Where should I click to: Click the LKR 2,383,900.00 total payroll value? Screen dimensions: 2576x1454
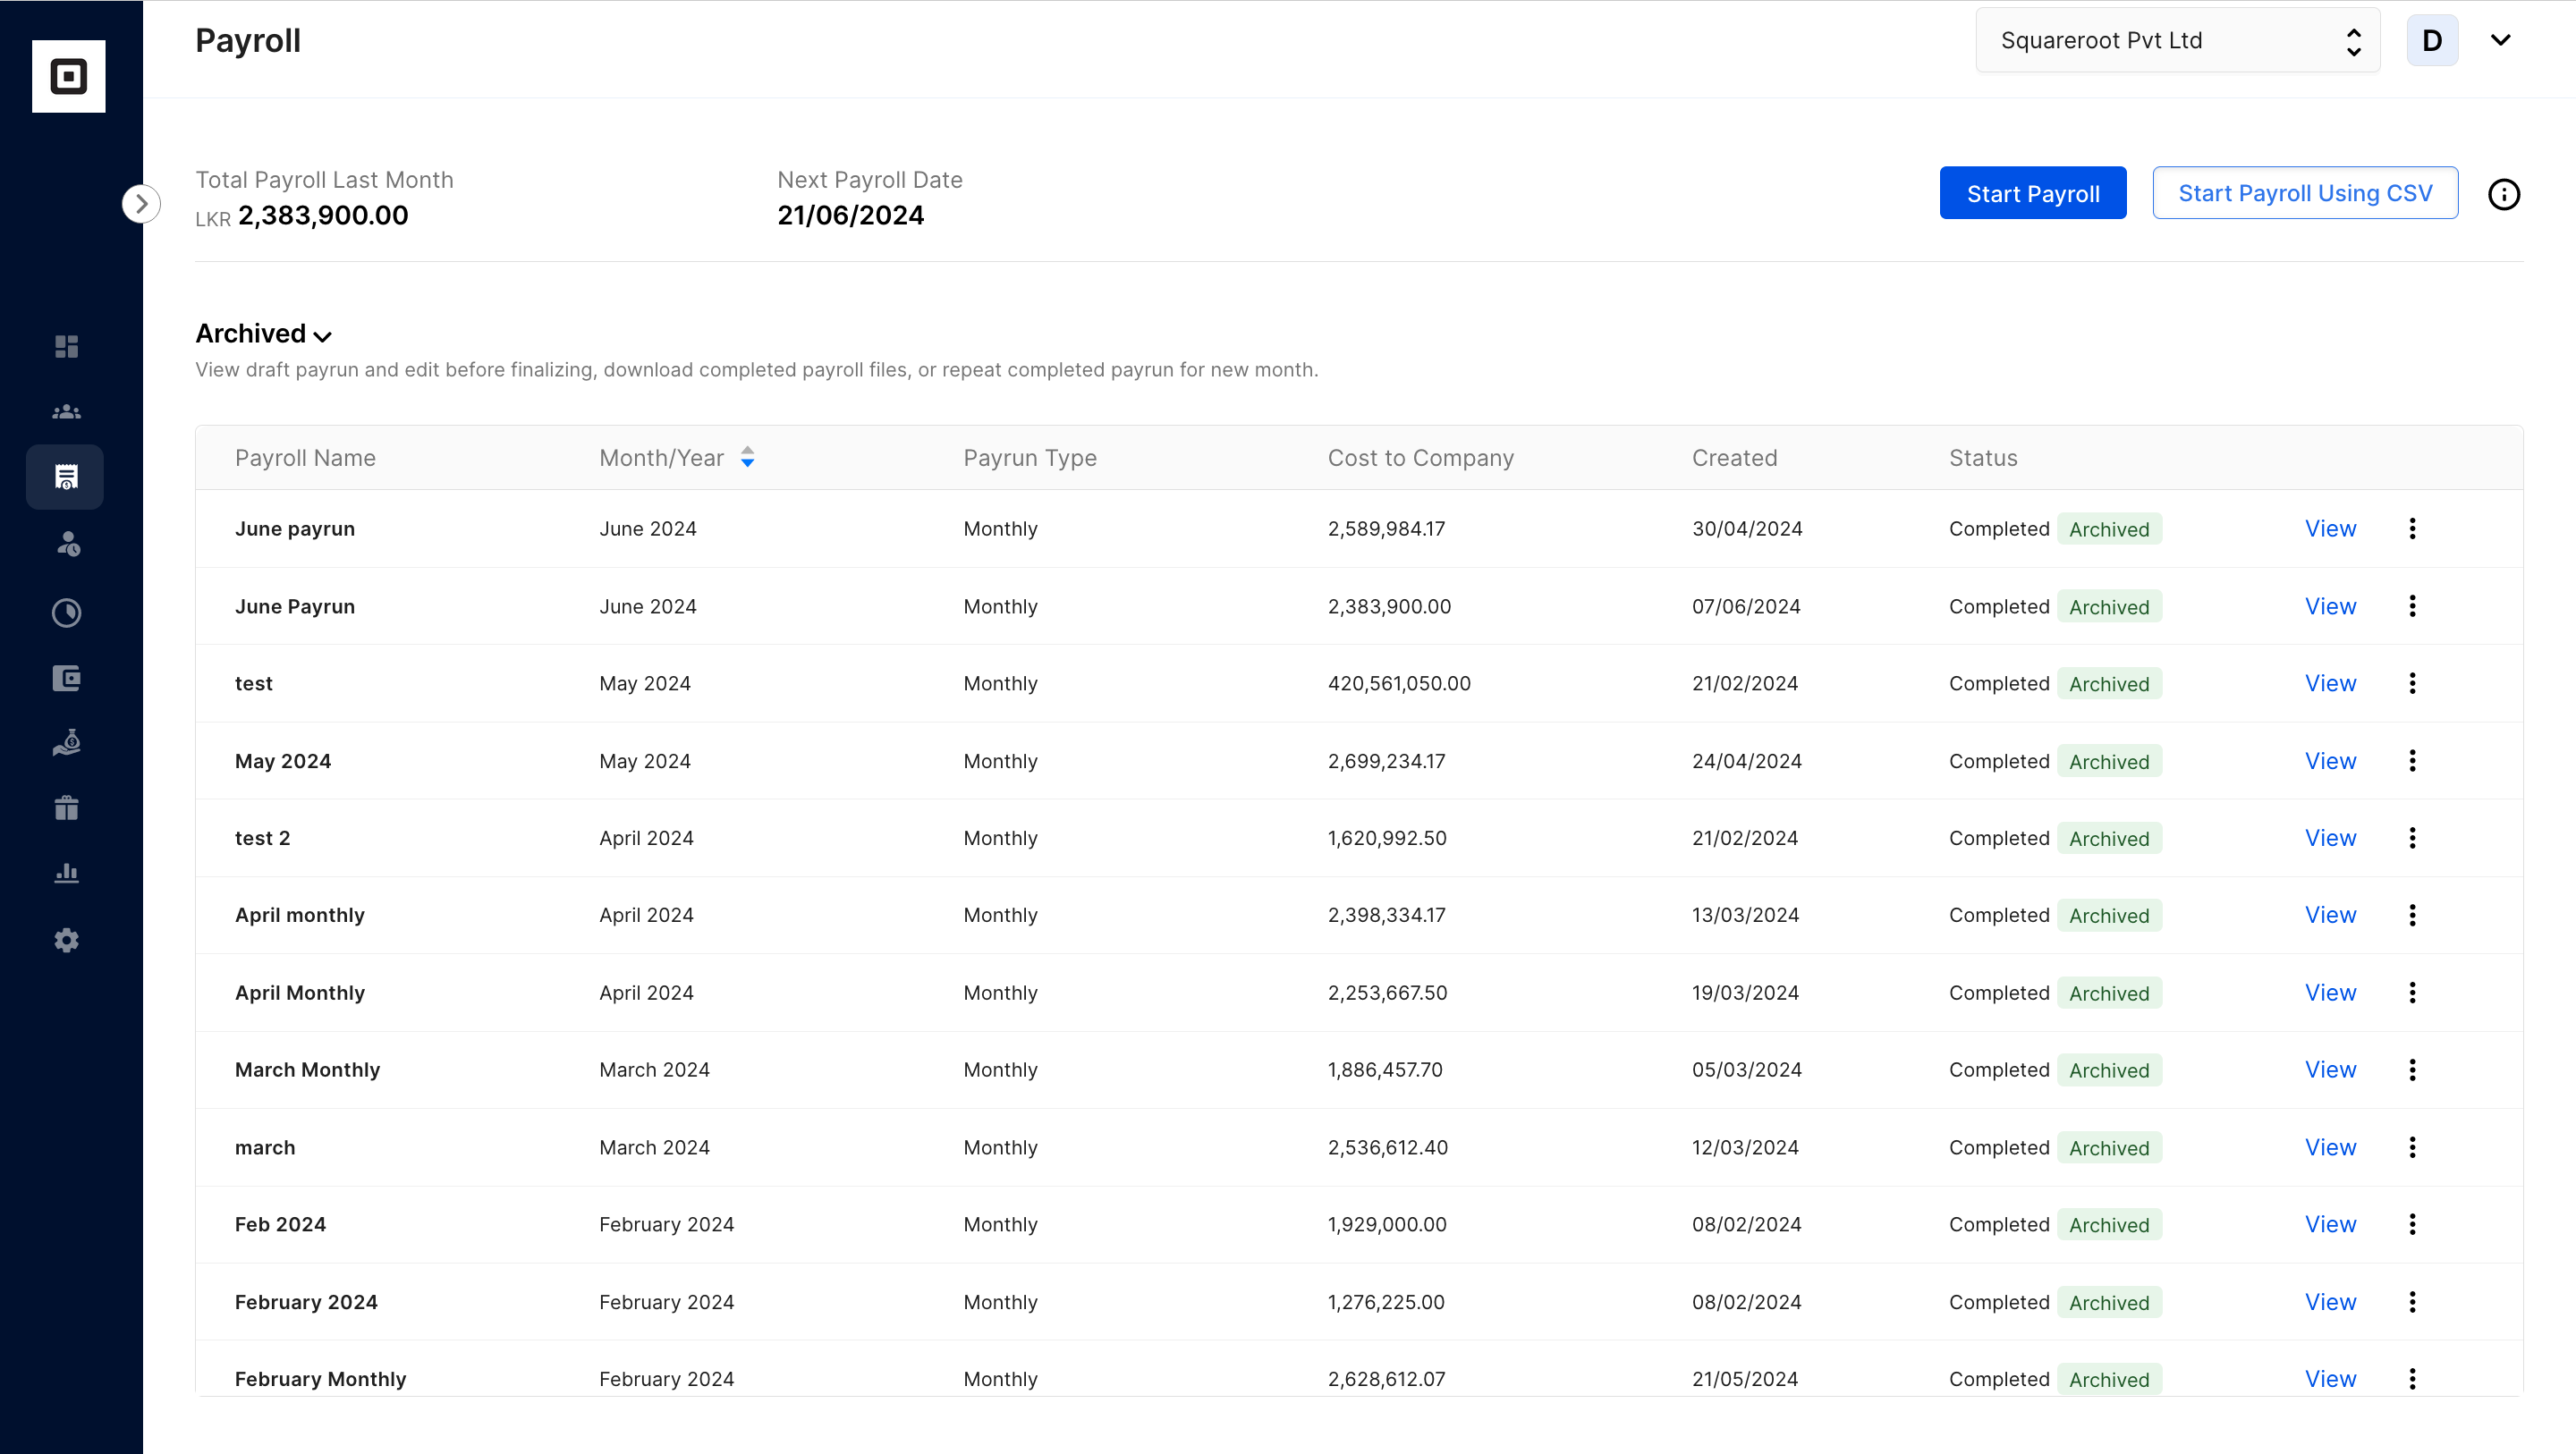tap(302, 215)
